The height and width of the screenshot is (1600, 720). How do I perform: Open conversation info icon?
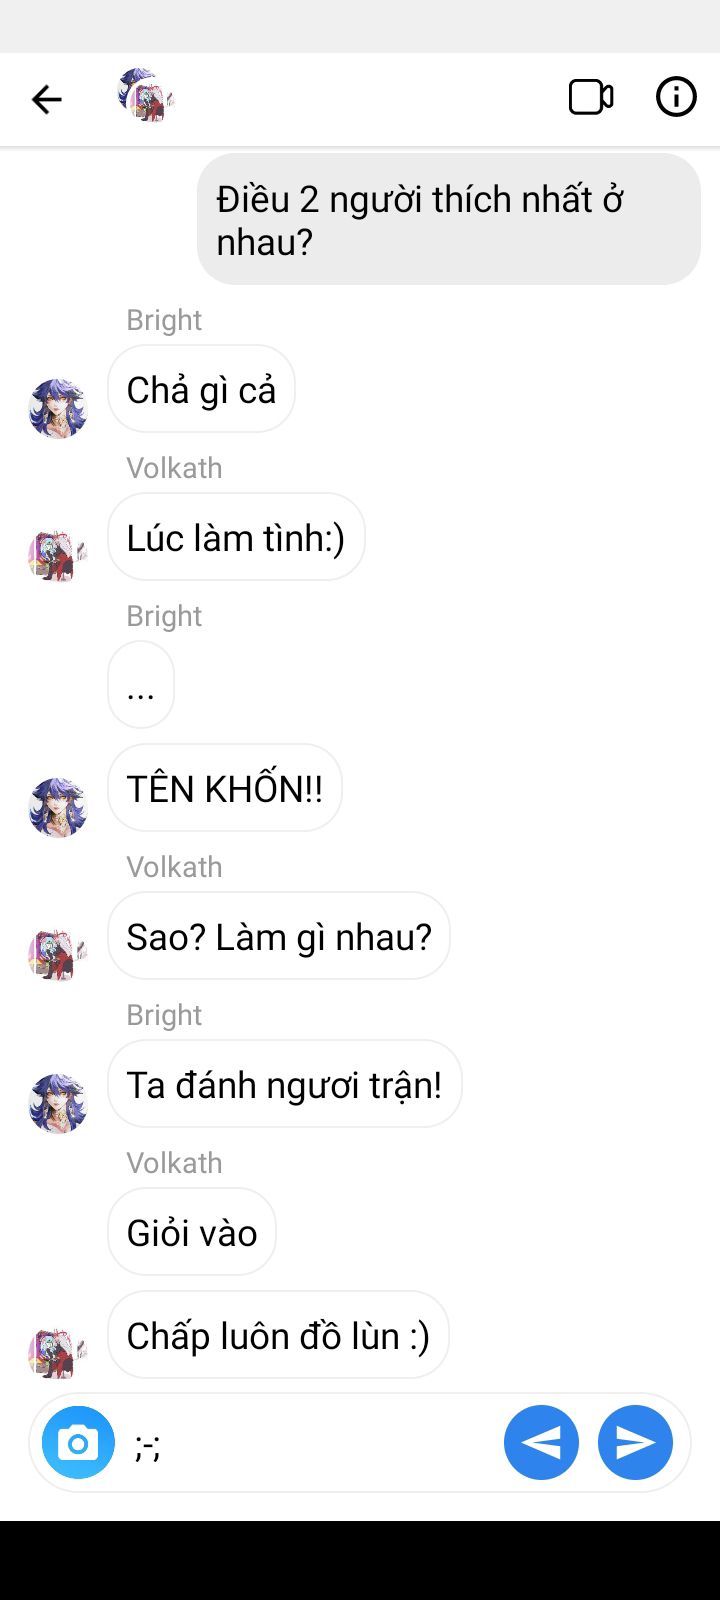(x=676, y=97)
